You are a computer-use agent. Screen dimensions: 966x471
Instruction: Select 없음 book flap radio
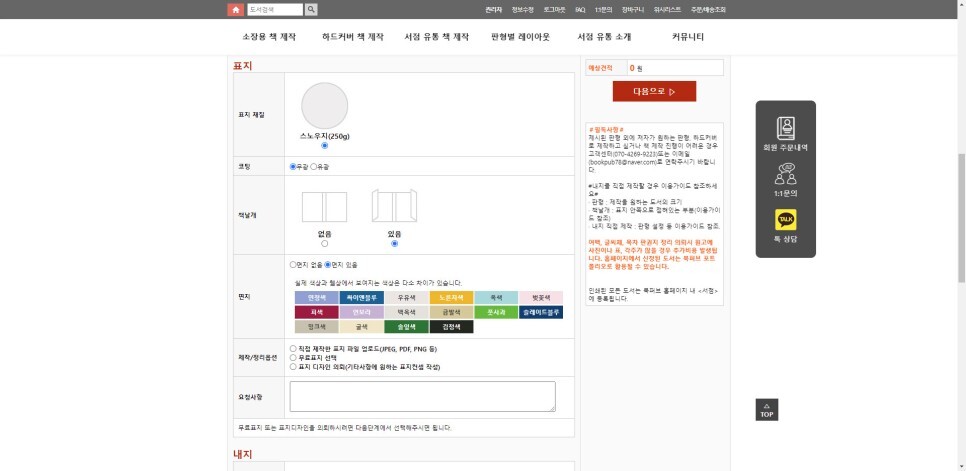[325, 244]
